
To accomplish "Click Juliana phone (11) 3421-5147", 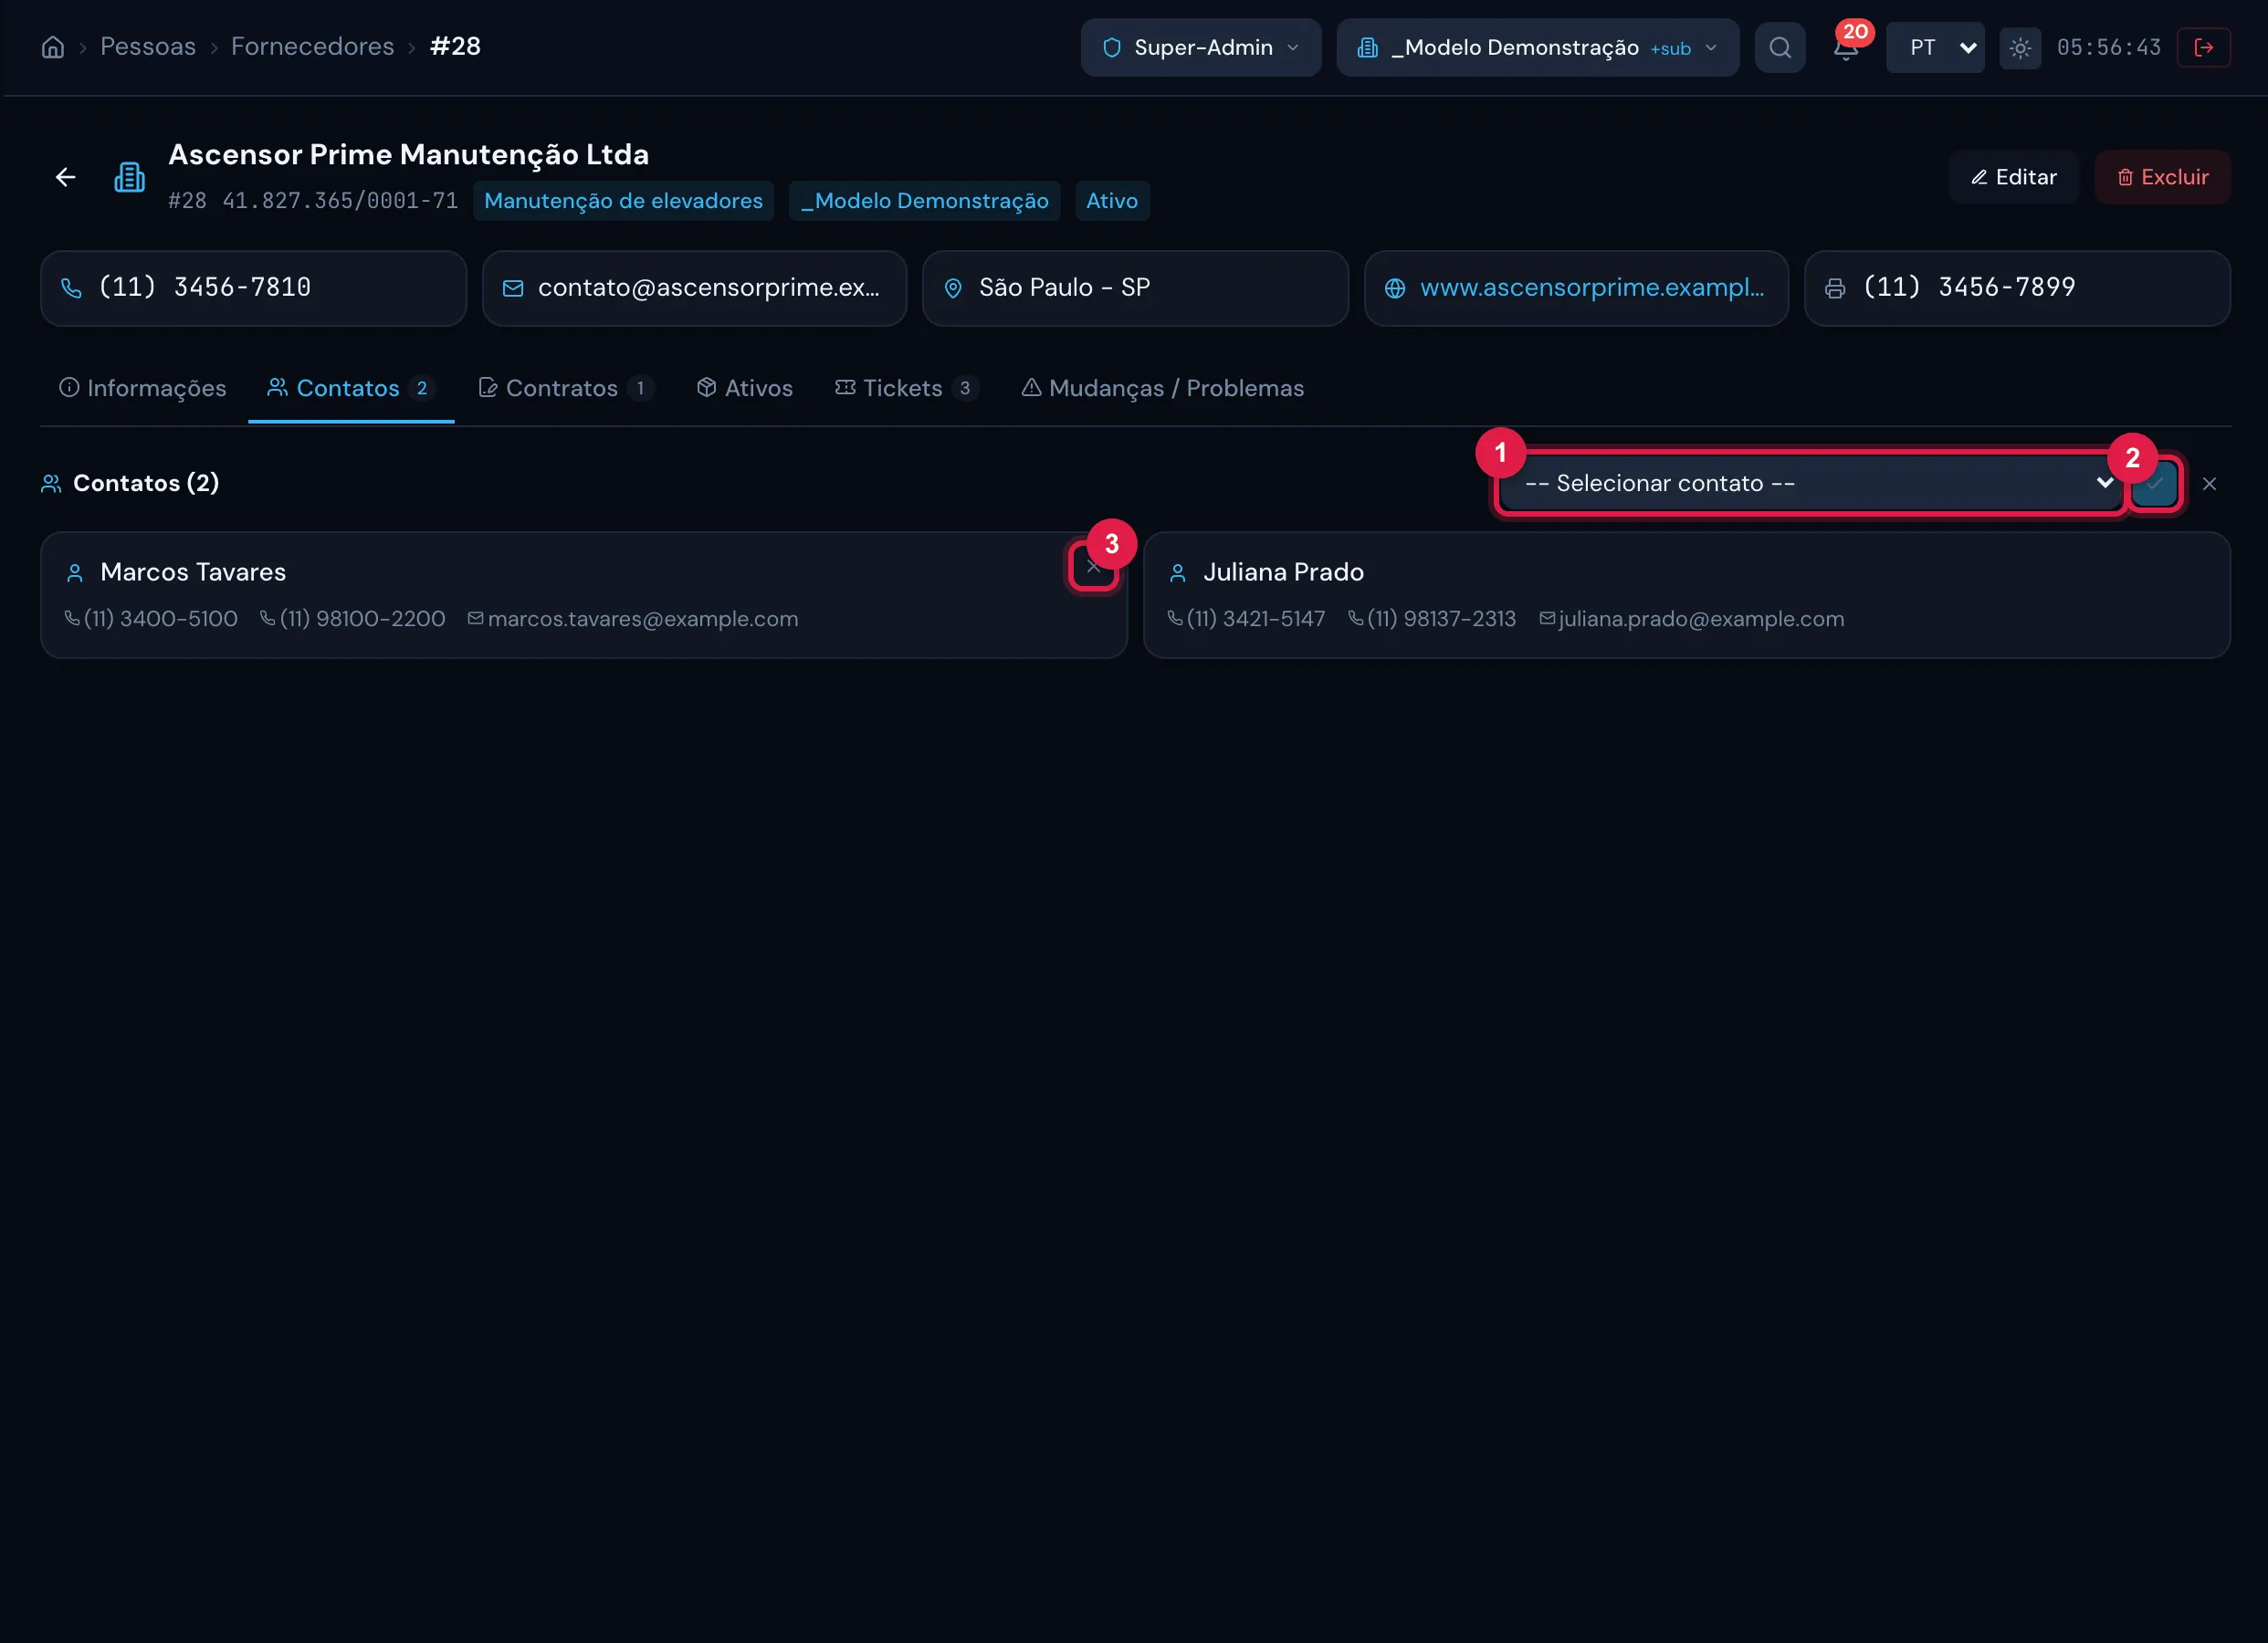I will pyautogui.click(x=1255, y=619).
